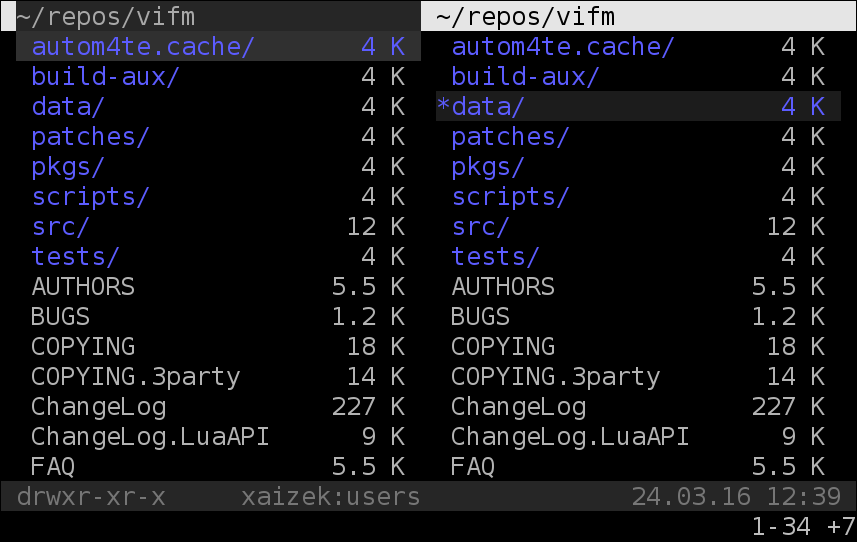Select src/ directory in left pane
The height and width of the screenshot is (542, 857).
[x=219, y=226]
